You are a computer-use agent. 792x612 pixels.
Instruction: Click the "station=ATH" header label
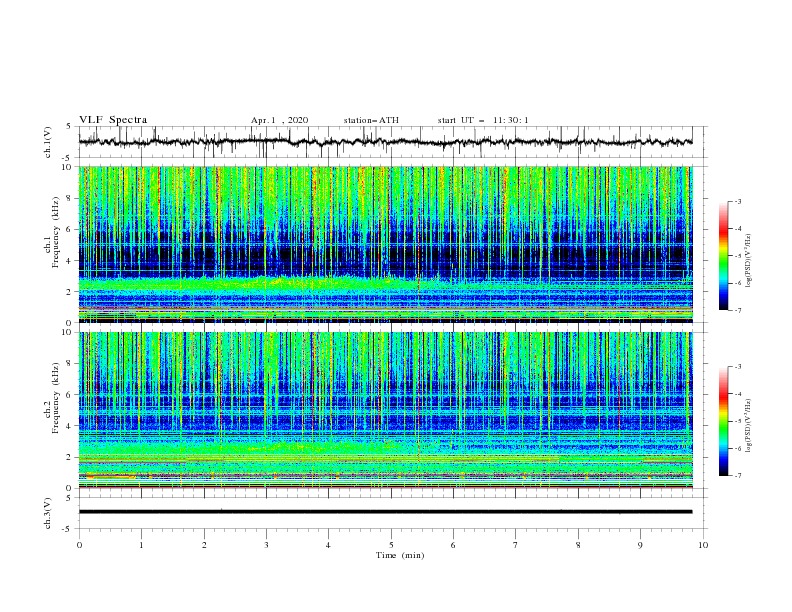pos(371,120)
